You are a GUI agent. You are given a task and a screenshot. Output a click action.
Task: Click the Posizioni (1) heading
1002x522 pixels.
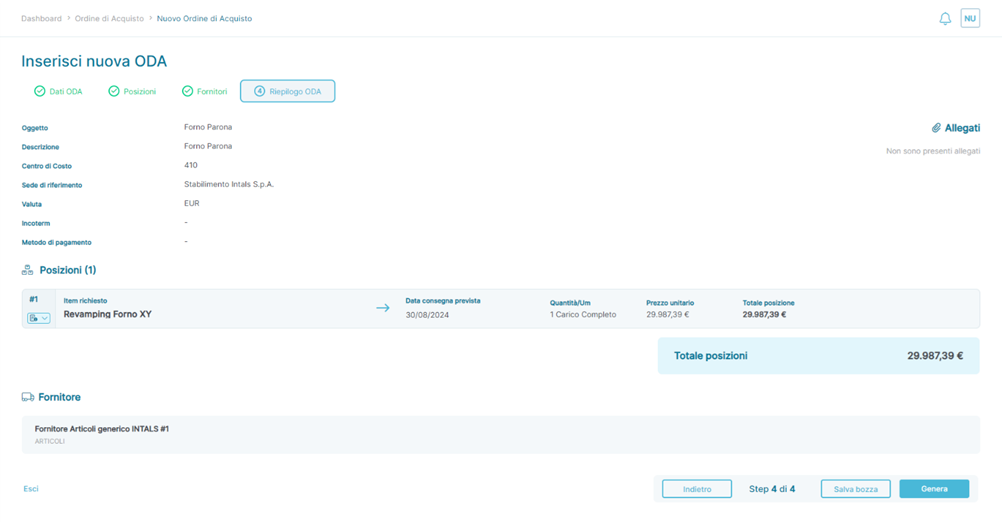pyautogui.click(x=68, y=270)
